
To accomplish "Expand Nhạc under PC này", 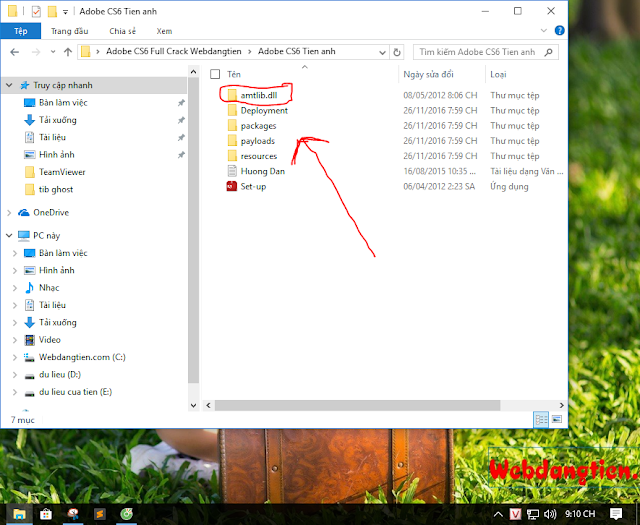I will point(15,288).
